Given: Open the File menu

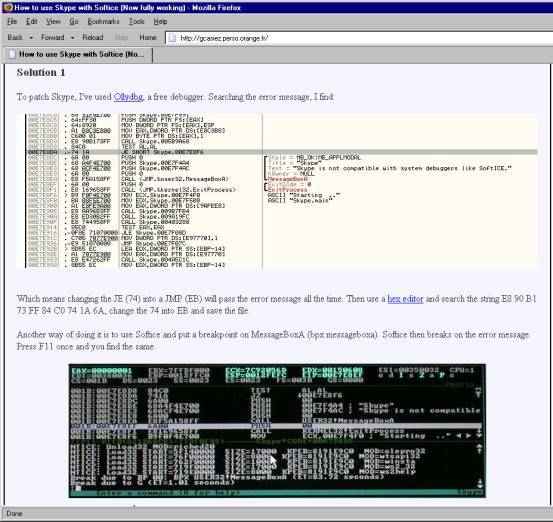Looking at the screenshot, I should tap(12, 22).
